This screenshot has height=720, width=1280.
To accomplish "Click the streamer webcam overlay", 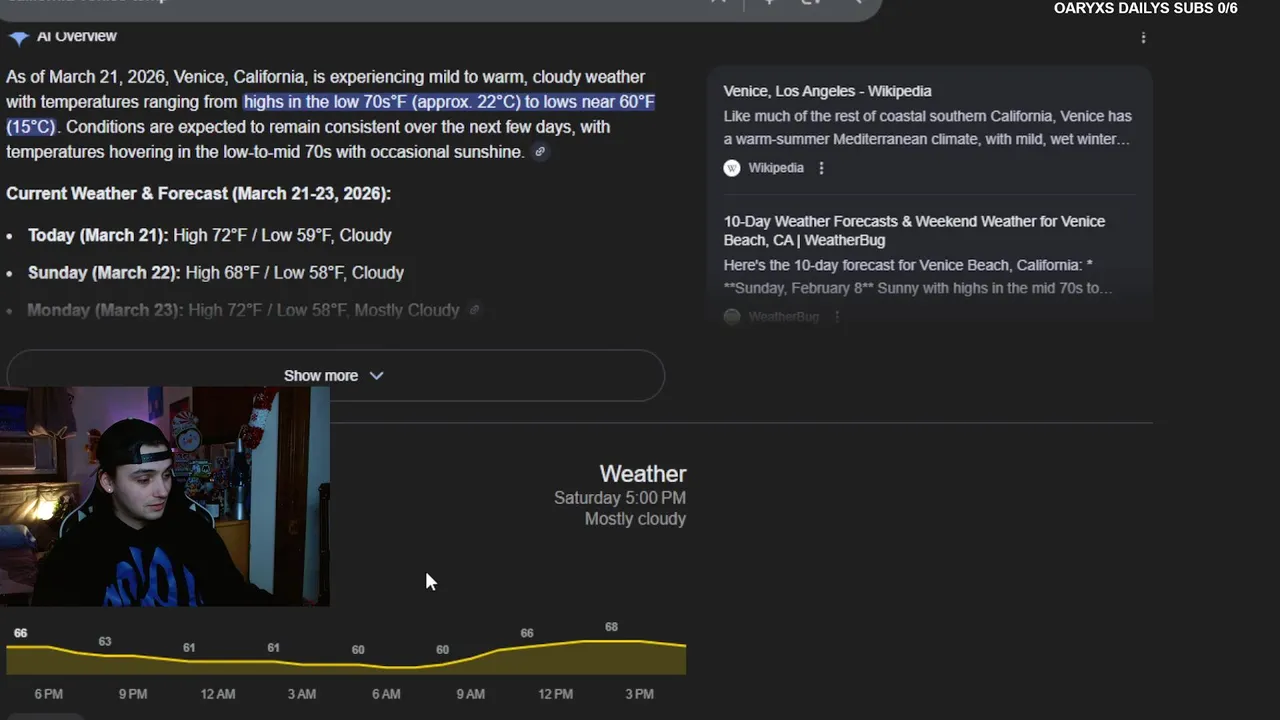I will click(x=165, y=496).
